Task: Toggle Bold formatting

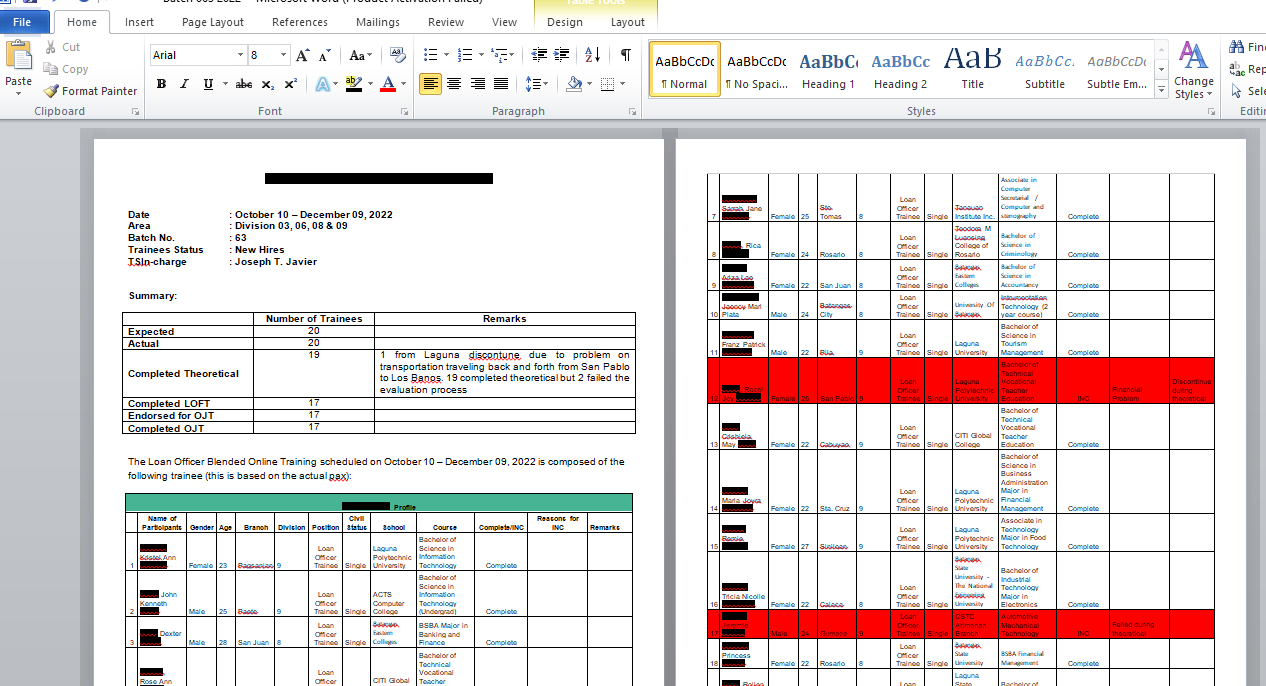Action: click(x=161, y=84)
